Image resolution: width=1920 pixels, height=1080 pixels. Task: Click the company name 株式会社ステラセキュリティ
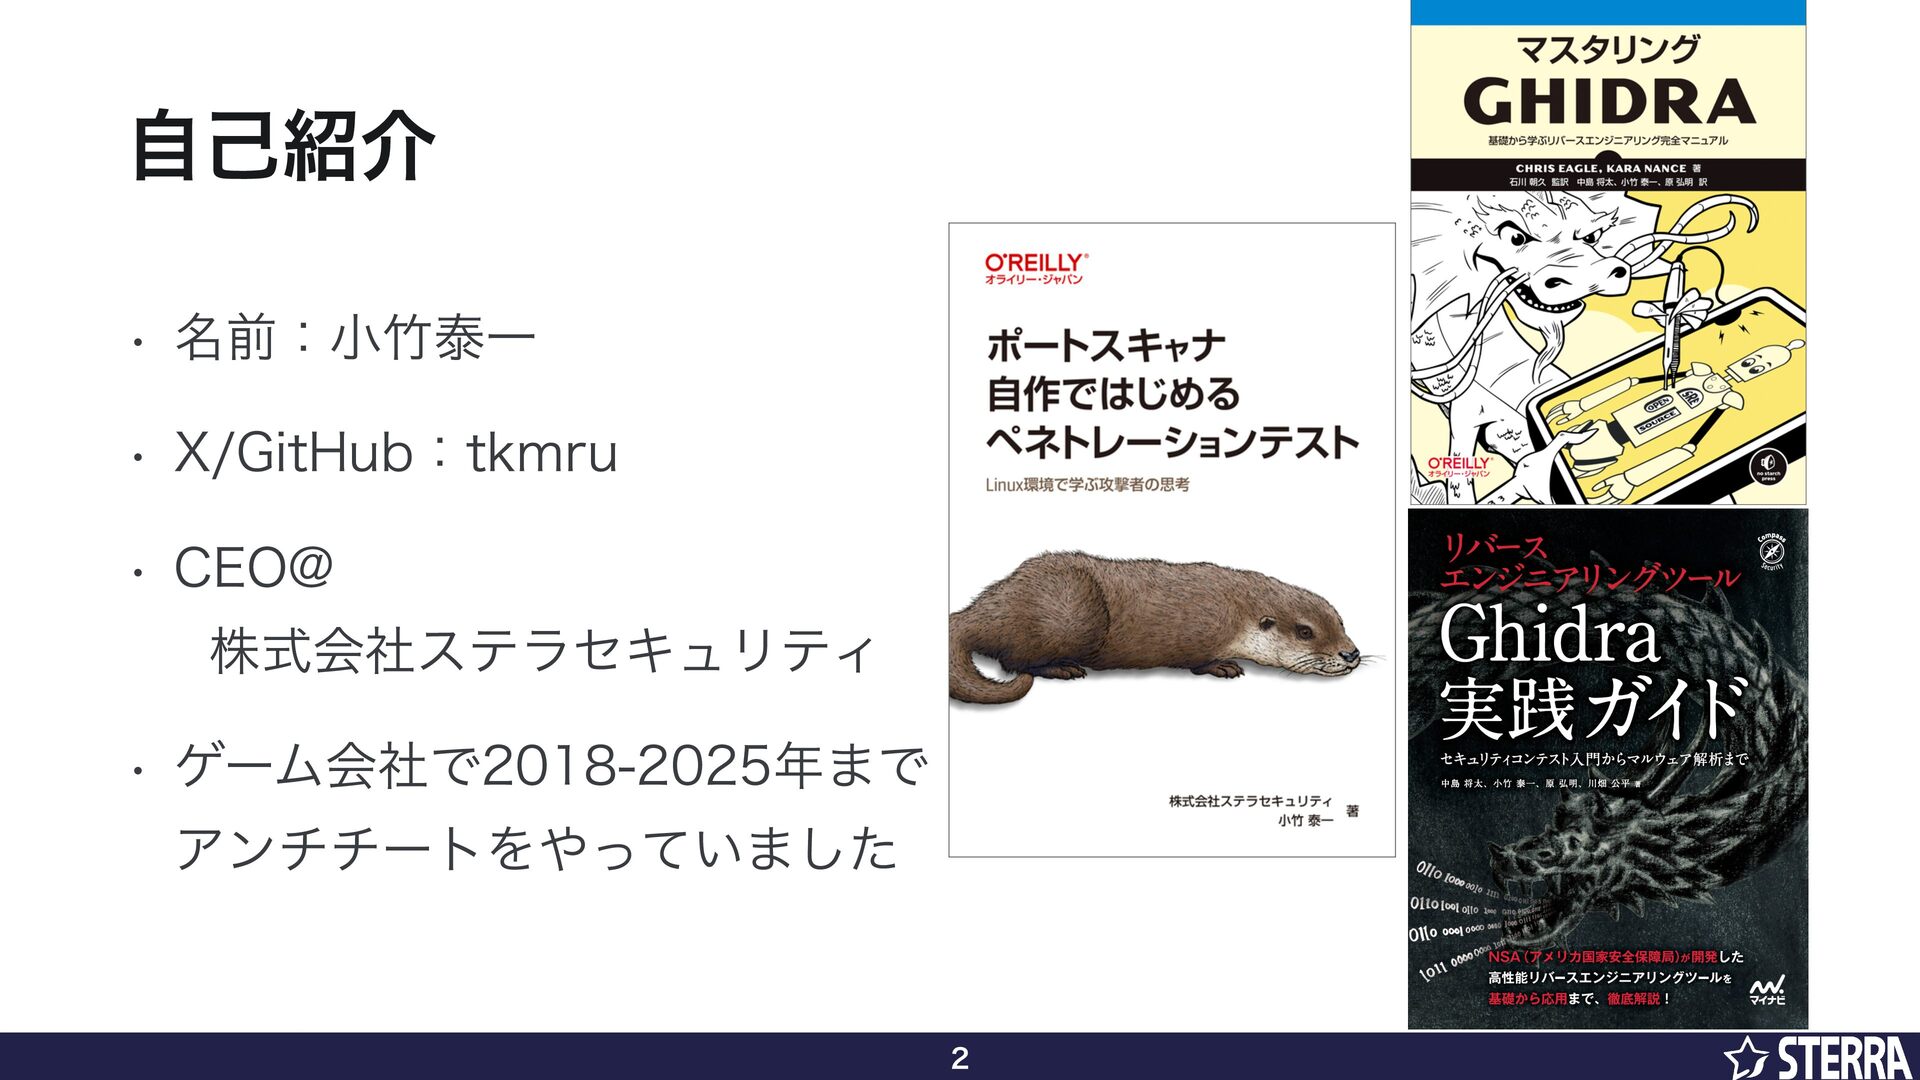click(543, 651)
